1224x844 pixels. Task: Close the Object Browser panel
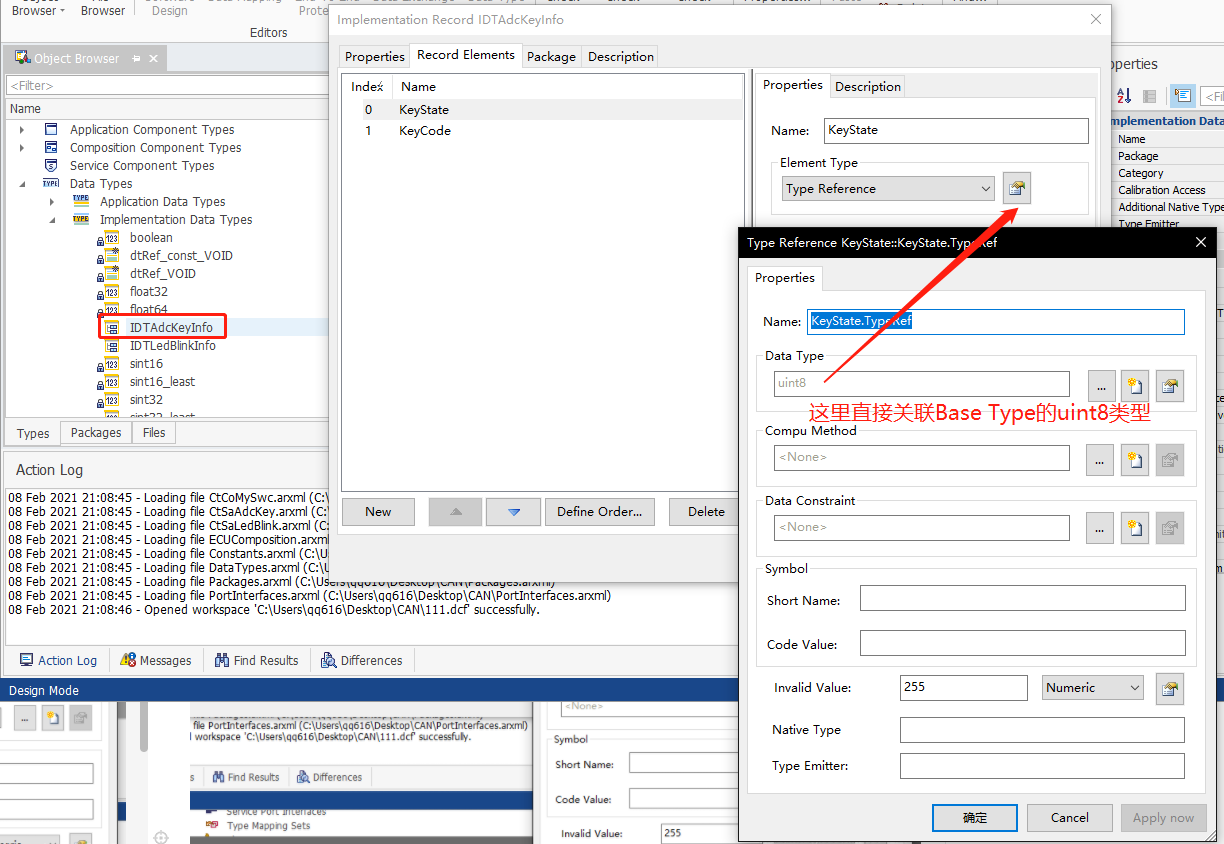click(154, 59)
